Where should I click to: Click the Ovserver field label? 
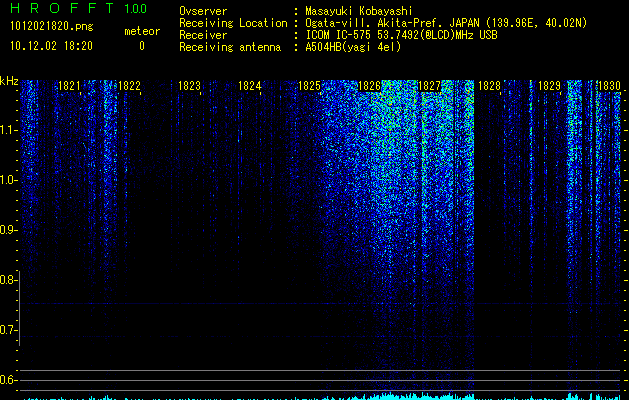(x=203, y=11)
